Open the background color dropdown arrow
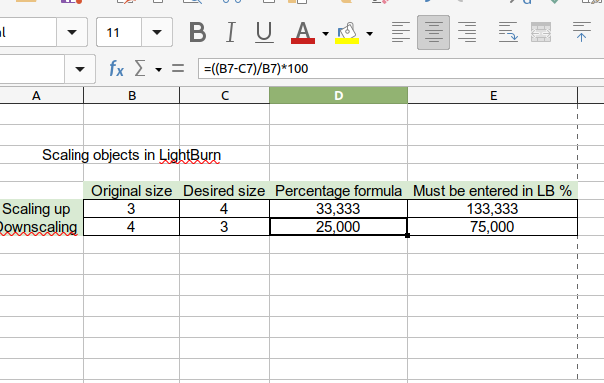The image size is (604, 383). coord(369,34)
